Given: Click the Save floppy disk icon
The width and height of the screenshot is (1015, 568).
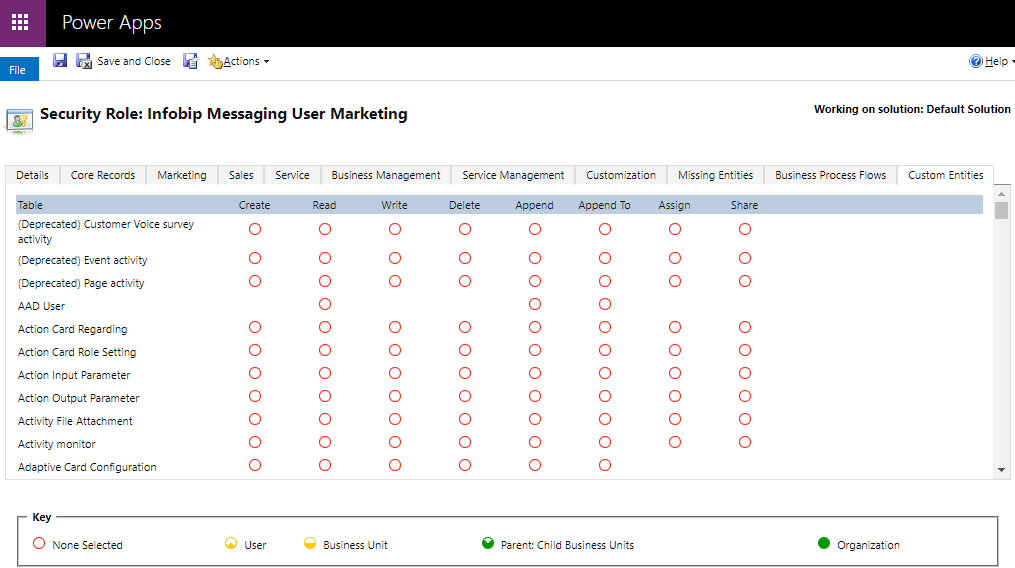Looking at the screenshot, I should 60,61.
